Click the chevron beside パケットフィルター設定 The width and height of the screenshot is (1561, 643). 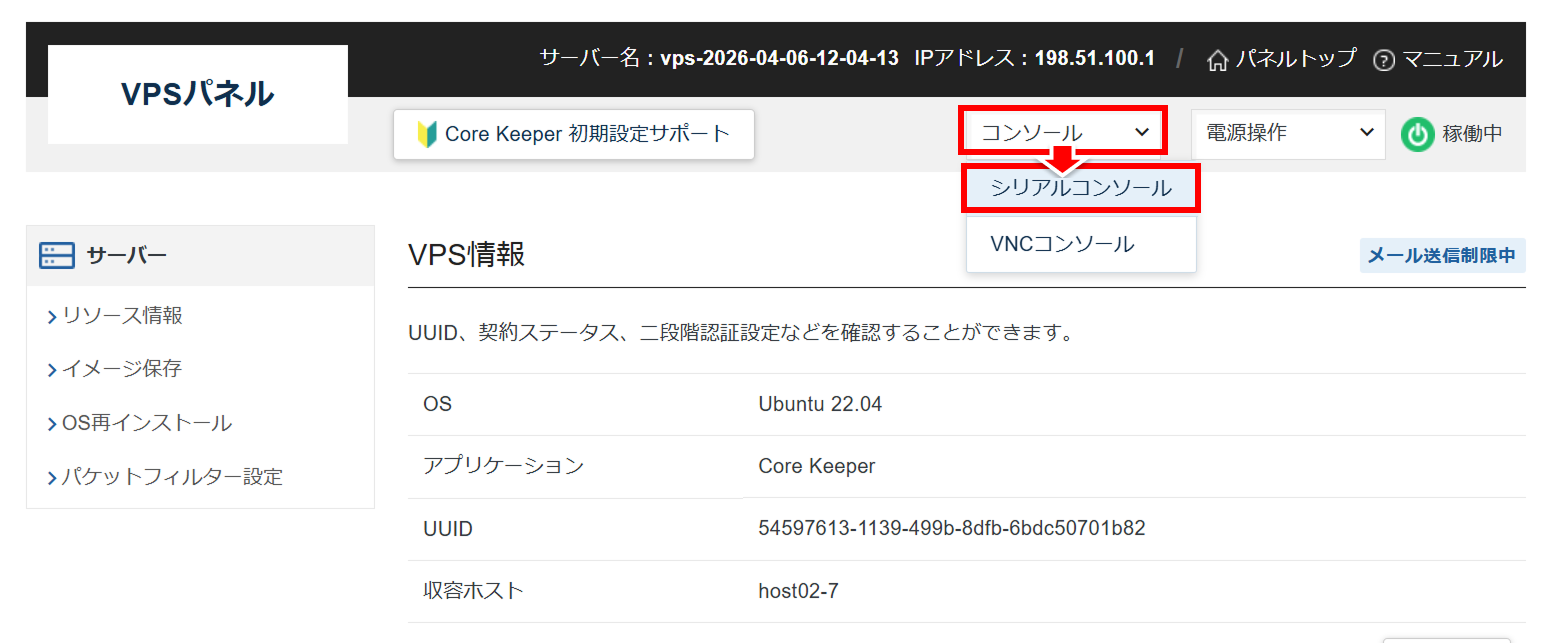point(52,478)
